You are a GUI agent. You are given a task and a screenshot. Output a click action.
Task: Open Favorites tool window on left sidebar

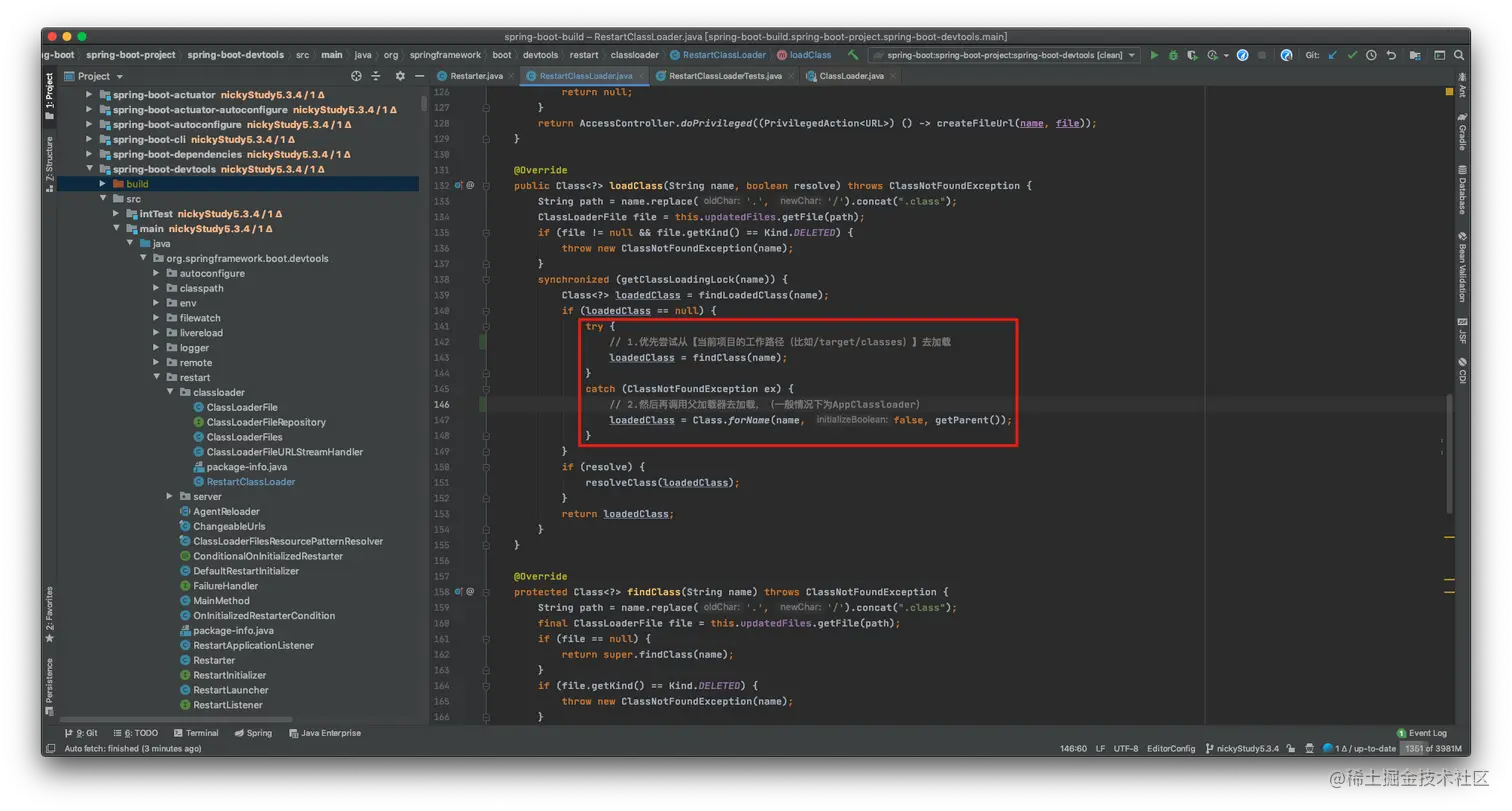[49, 615]
